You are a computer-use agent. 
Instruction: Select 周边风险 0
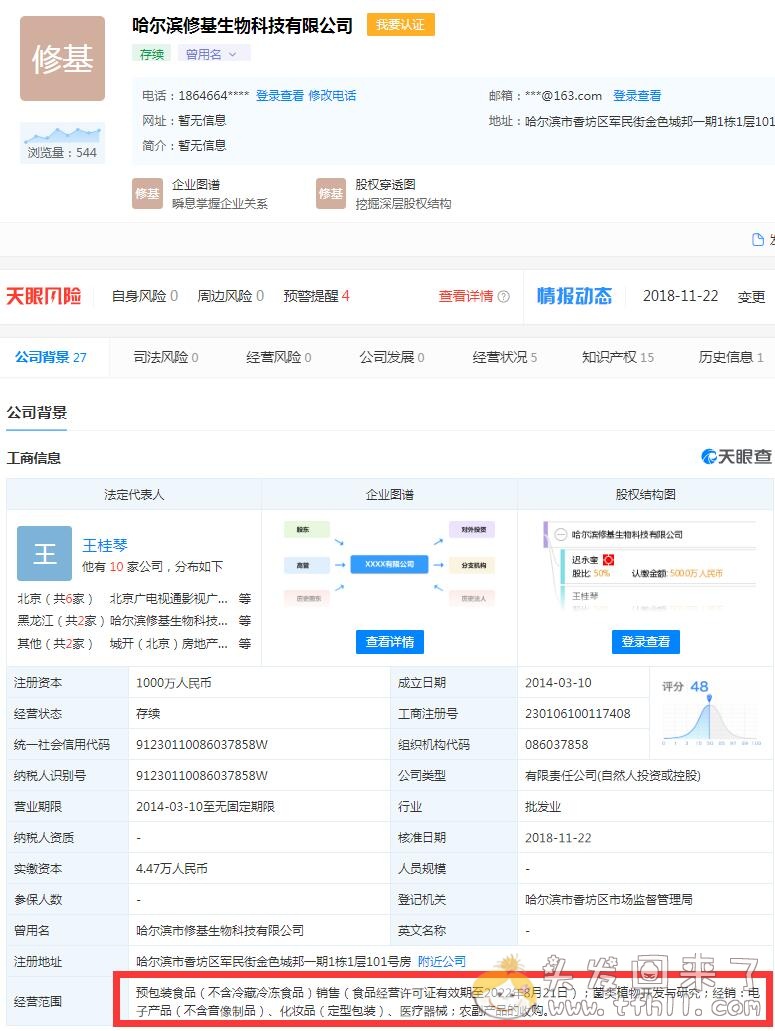231,296
